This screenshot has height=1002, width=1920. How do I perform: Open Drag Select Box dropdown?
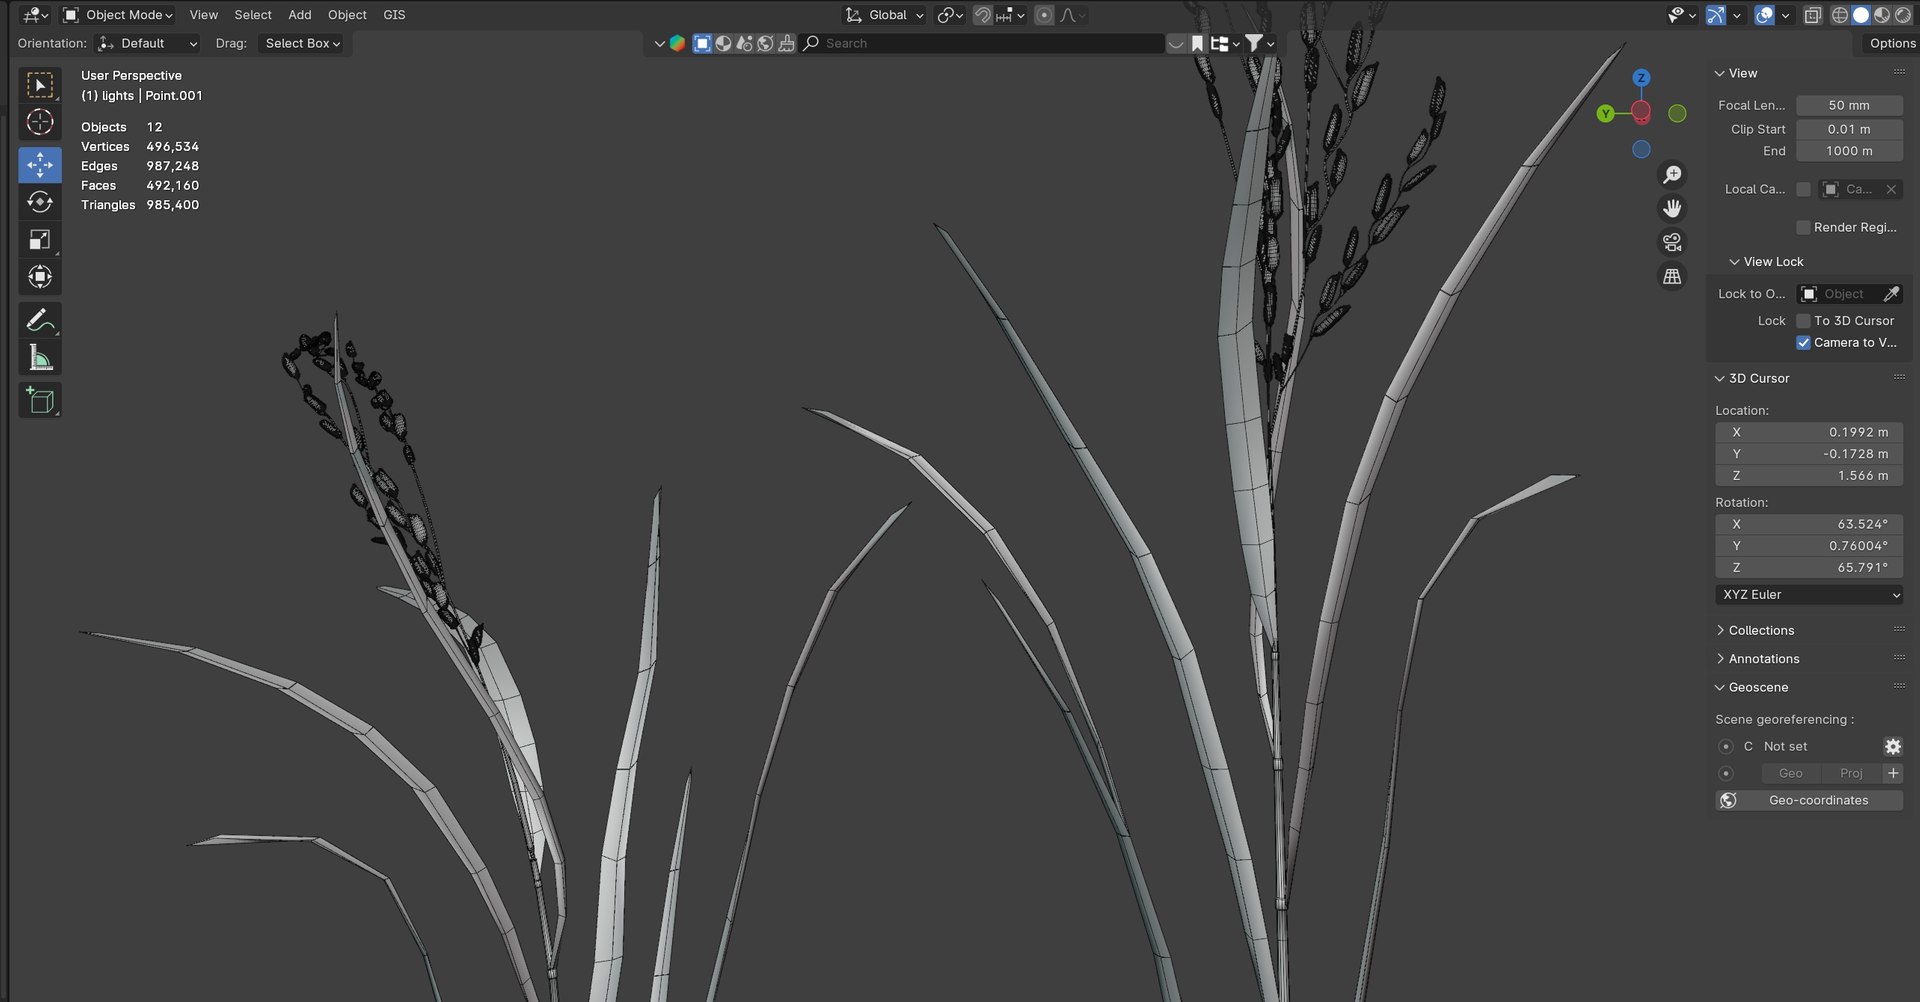click(x=303, y=44)
